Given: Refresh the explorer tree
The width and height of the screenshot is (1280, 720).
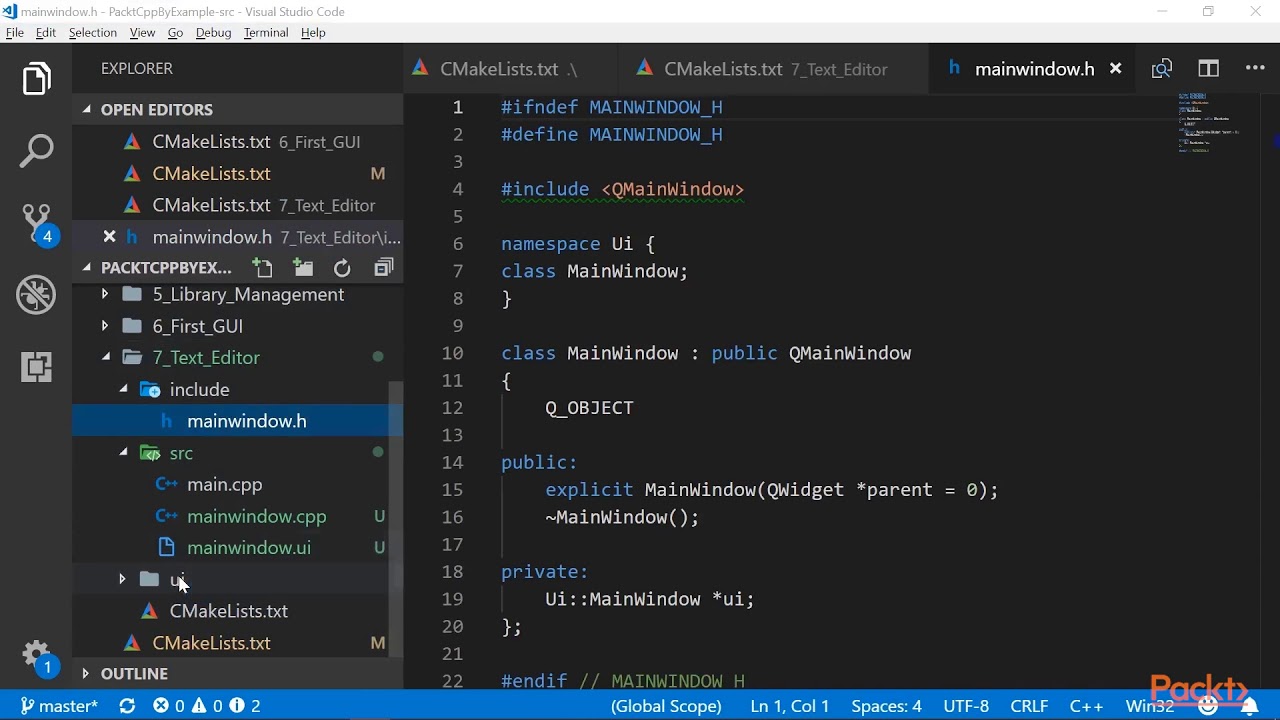Looking at the screenshot, I should 342,268.
